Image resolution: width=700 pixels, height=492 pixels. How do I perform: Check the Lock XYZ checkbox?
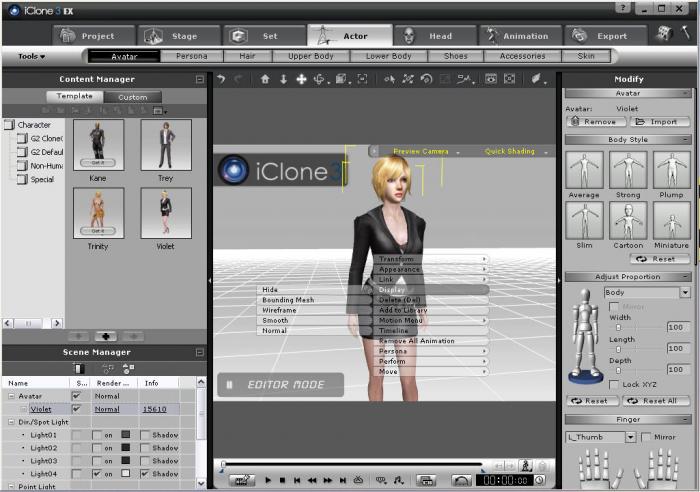pyautogui.click(x=614, y=384)
